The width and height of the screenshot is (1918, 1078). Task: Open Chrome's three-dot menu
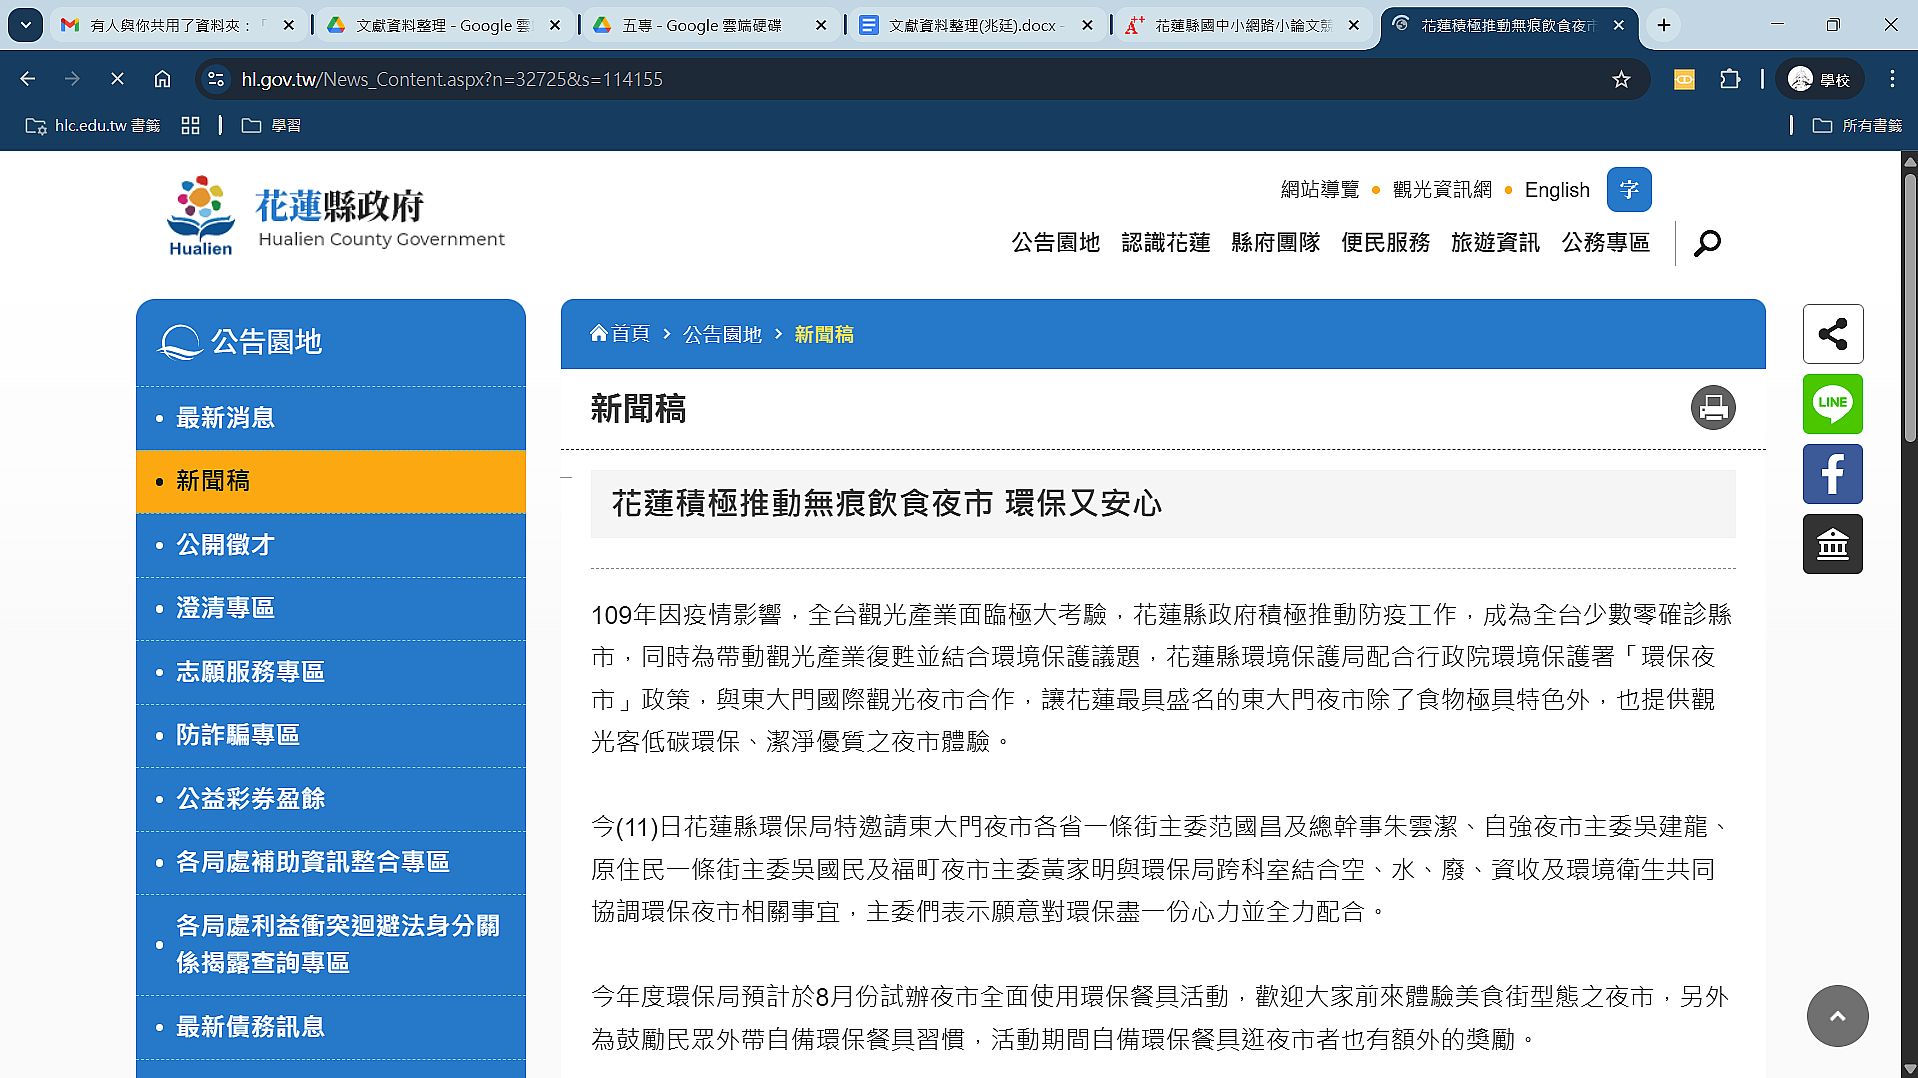(x=1892, y=79)
